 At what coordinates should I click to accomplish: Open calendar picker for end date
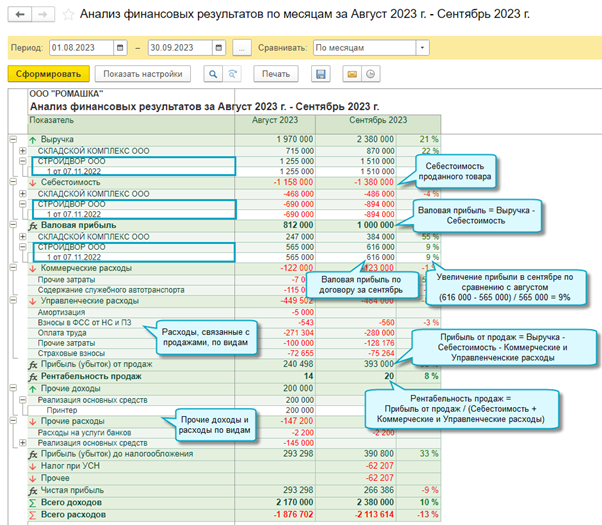pos(219,48)
